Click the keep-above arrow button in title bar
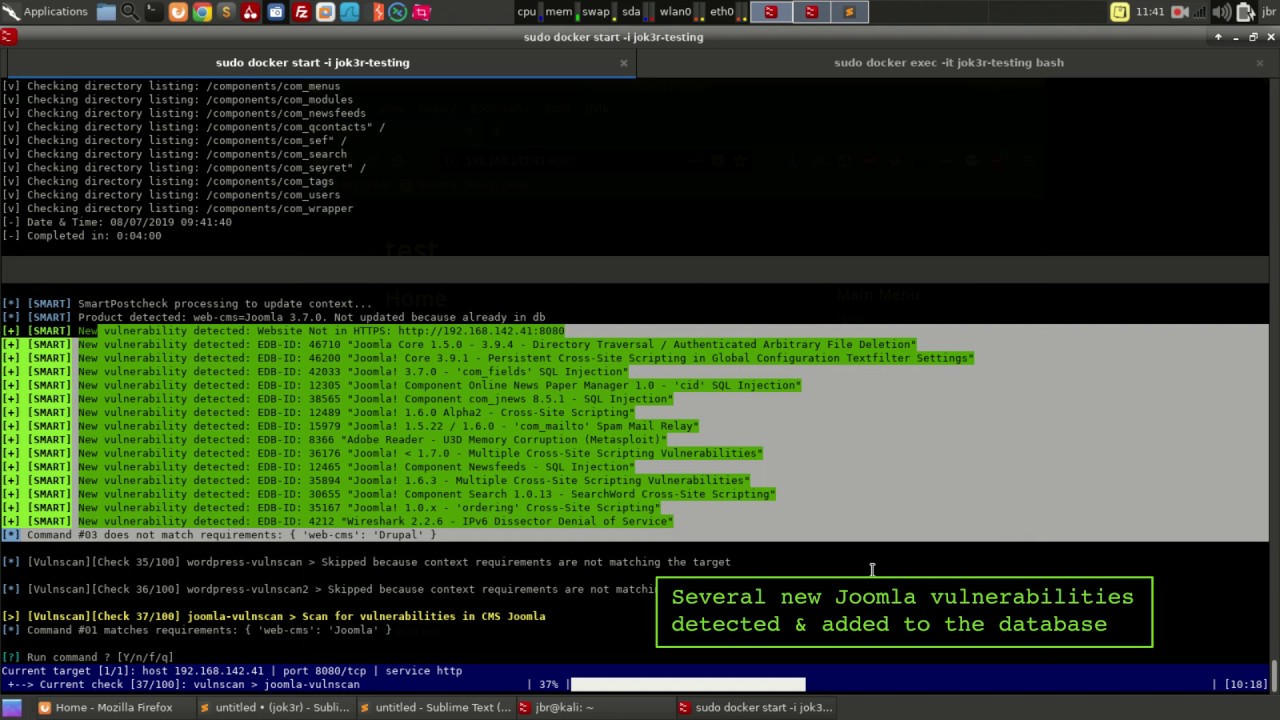Screen dimensions: 1280x720 coord(1218,37)
